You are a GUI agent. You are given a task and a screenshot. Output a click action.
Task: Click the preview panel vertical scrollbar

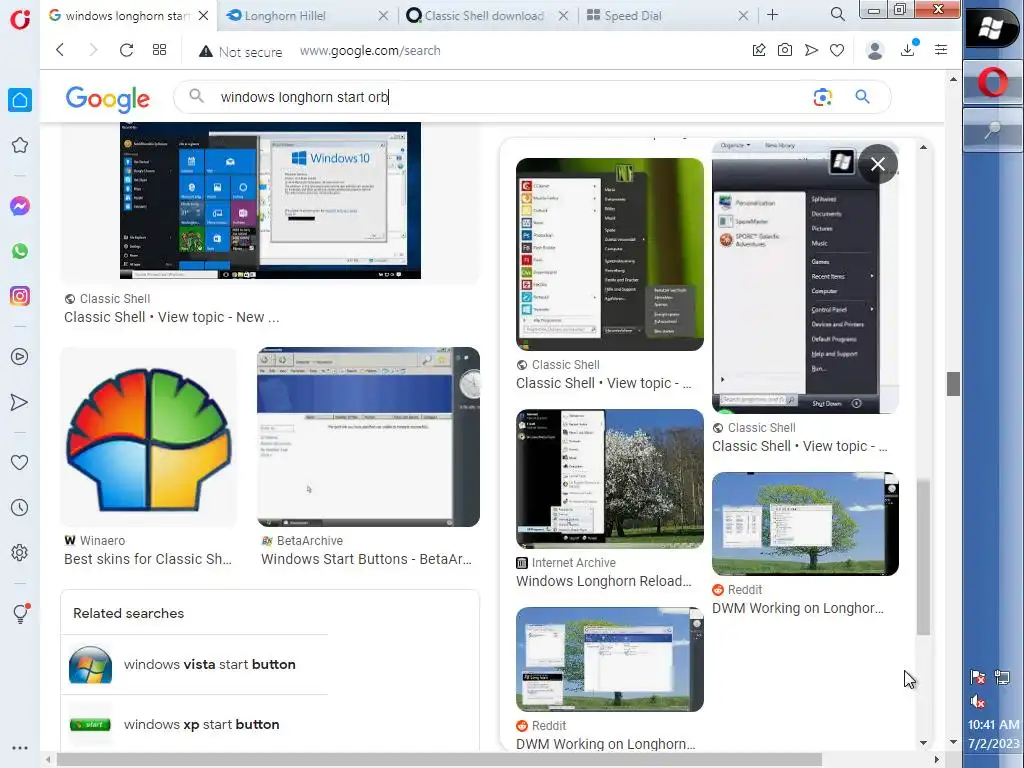coord(923,556)
